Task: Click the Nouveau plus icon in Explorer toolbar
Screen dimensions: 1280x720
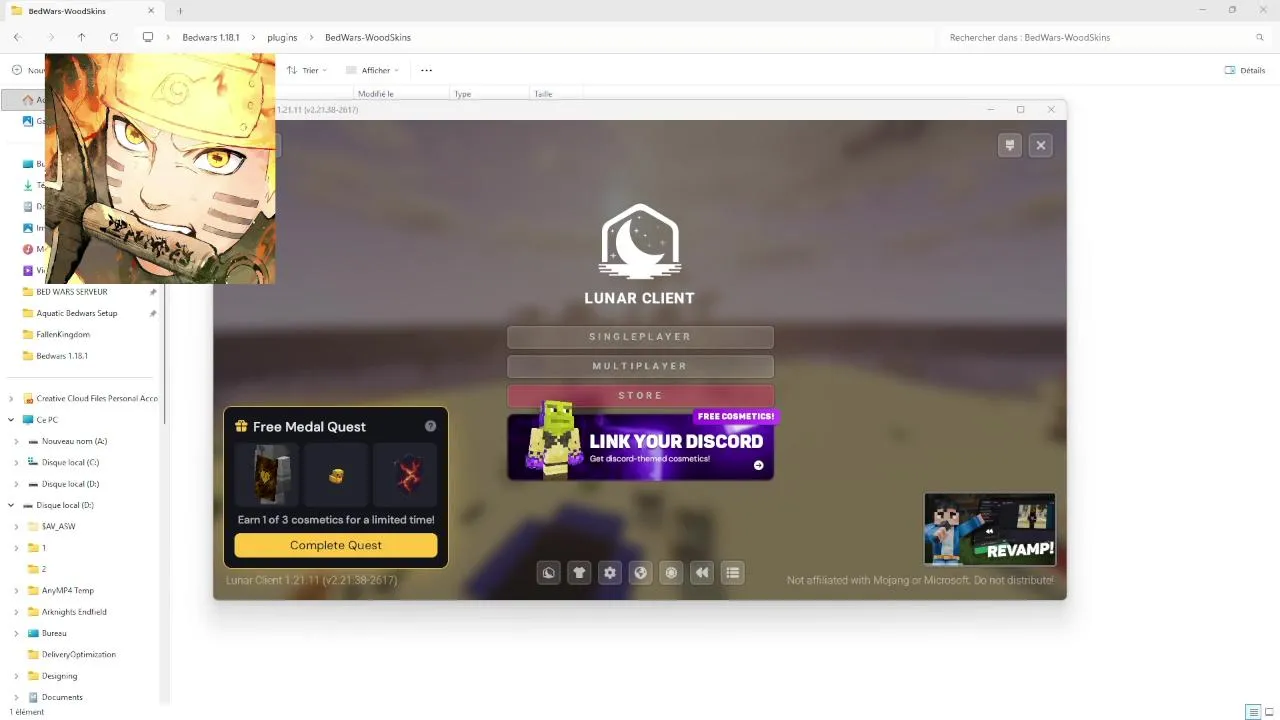Action: [17, 70]
